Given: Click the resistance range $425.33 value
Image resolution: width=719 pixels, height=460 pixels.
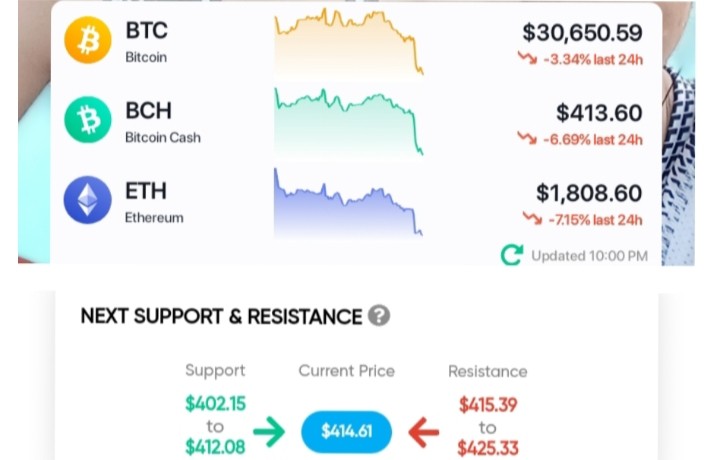Looking at the screenshot, I should [488, 448].
